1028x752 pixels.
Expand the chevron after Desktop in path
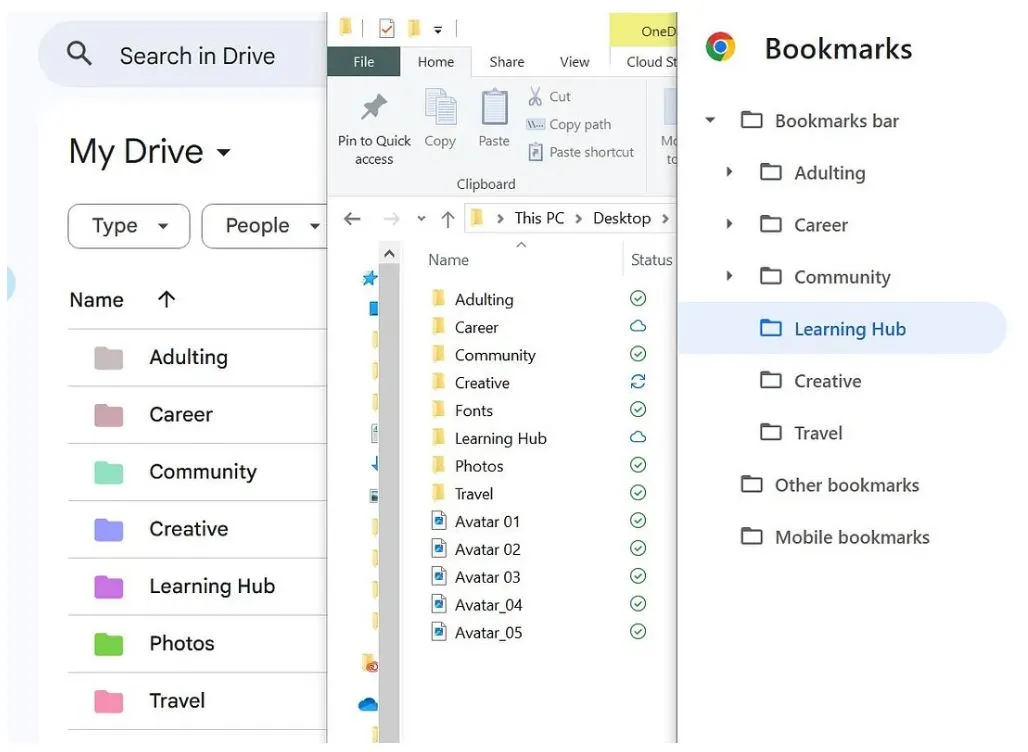665,218
